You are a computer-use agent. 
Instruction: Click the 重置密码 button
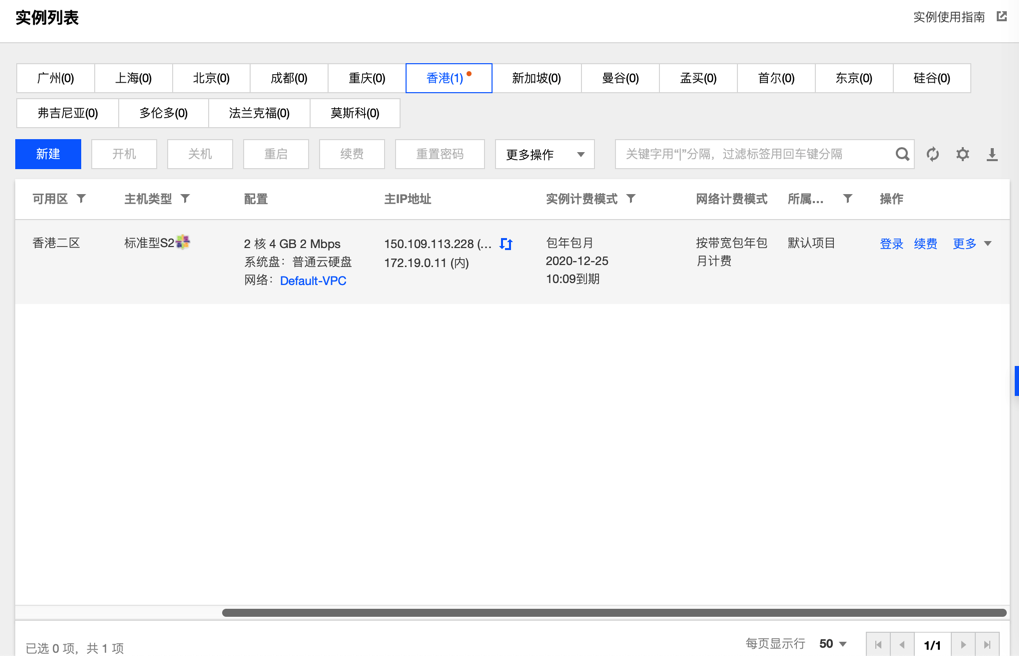[x=440, y=154]
